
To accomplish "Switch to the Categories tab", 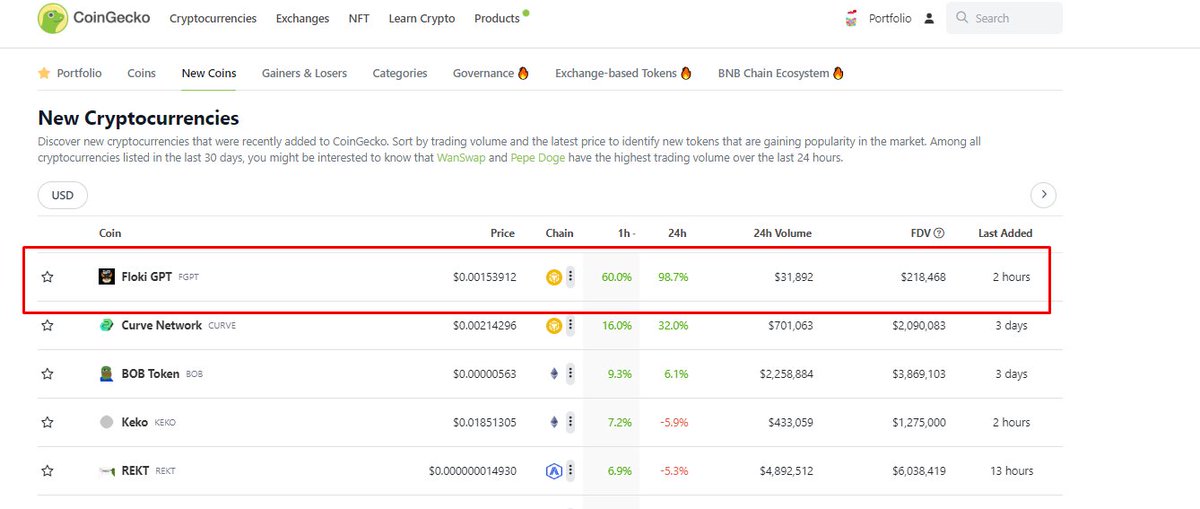I will (400, 73).
